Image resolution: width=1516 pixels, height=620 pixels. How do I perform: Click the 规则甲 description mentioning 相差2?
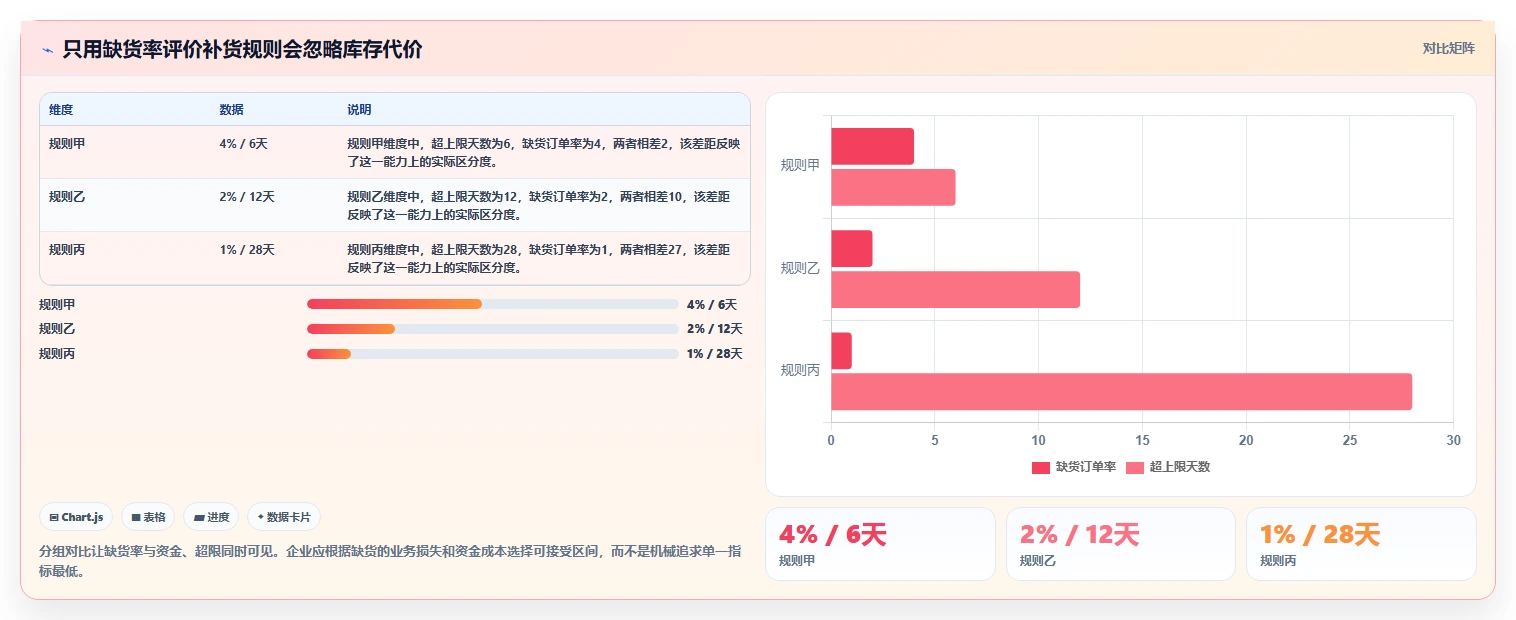click(543, 152)
